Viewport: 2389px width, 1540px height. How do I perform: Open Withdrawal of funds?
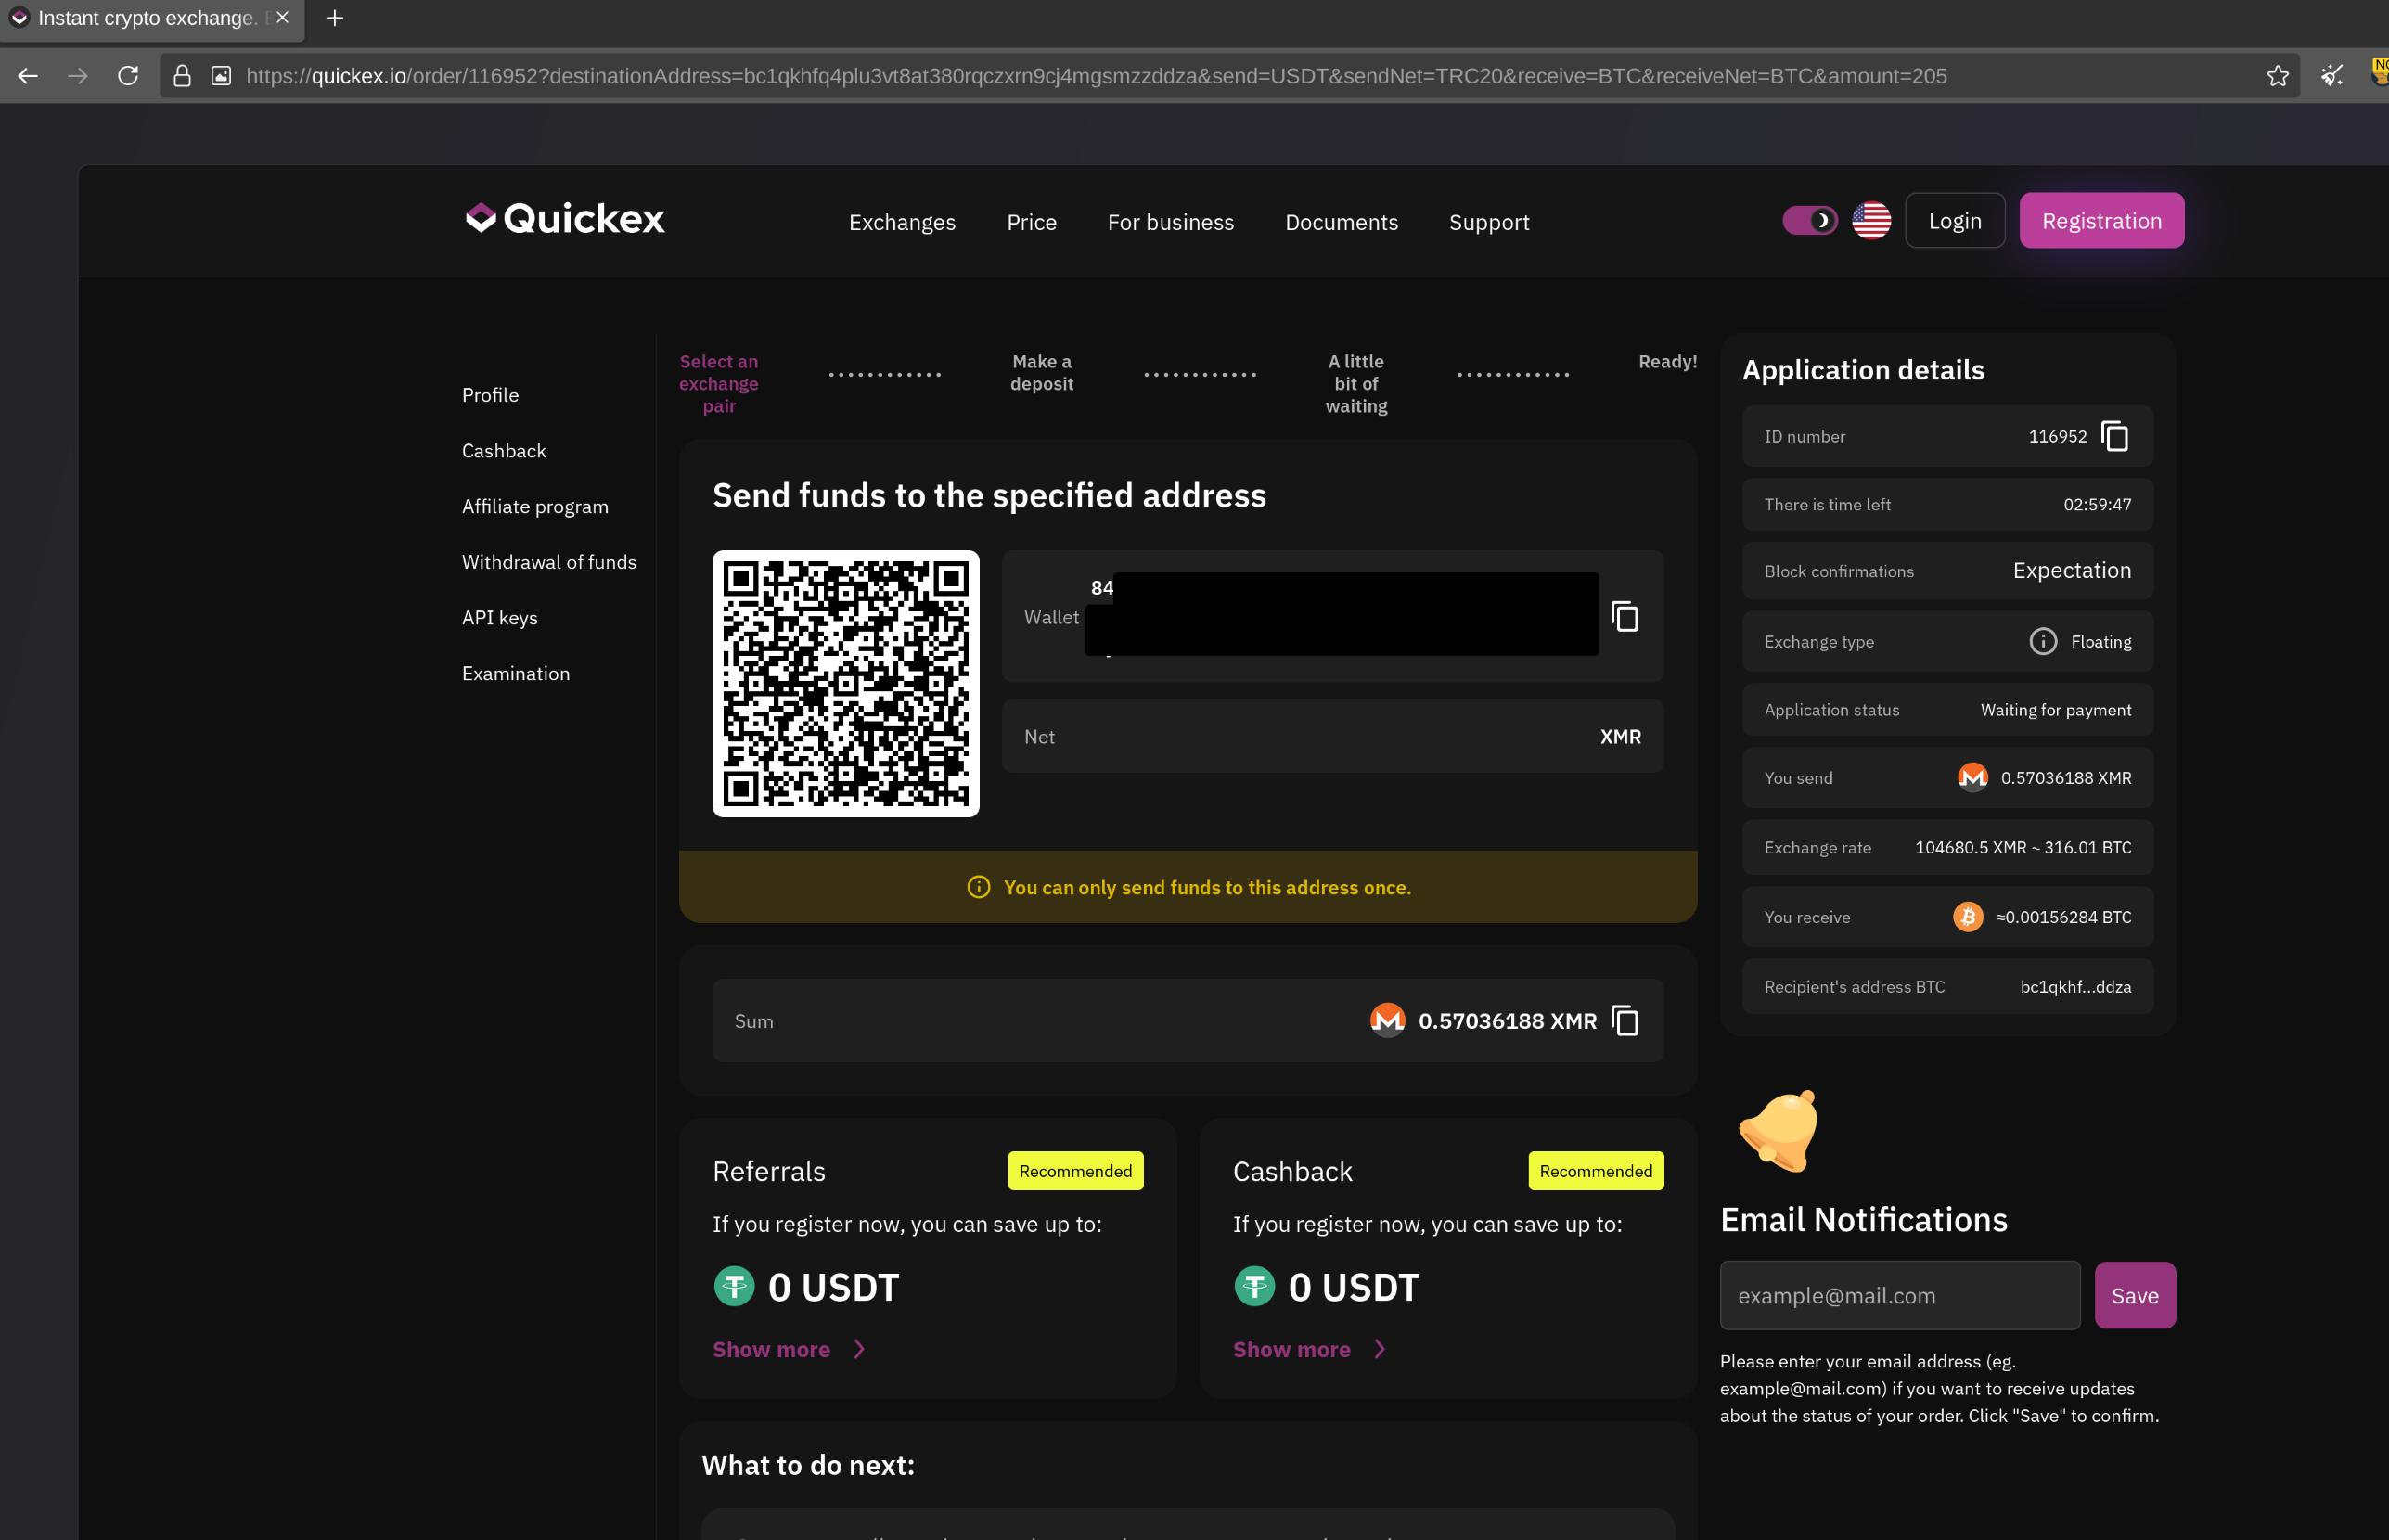[x=549, y=562]
